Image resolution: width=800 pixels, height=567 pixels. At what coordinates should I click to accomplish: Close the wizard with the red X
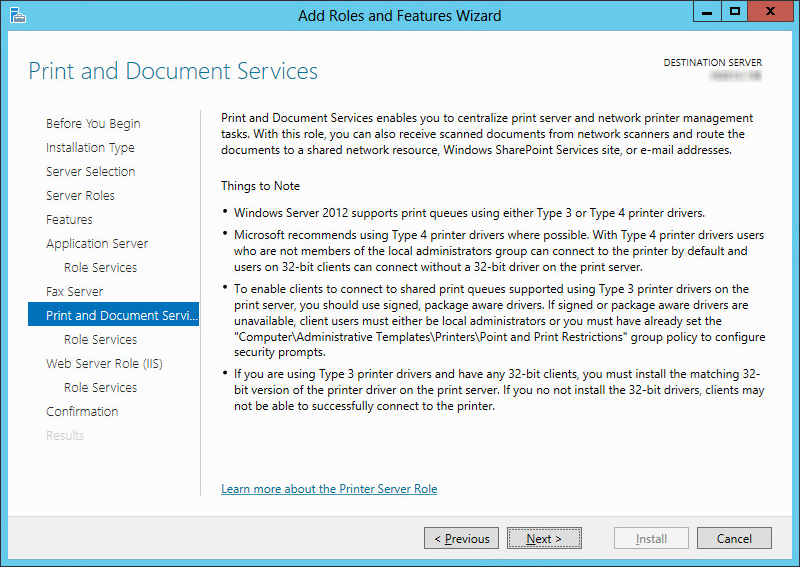tap(768, 13)
